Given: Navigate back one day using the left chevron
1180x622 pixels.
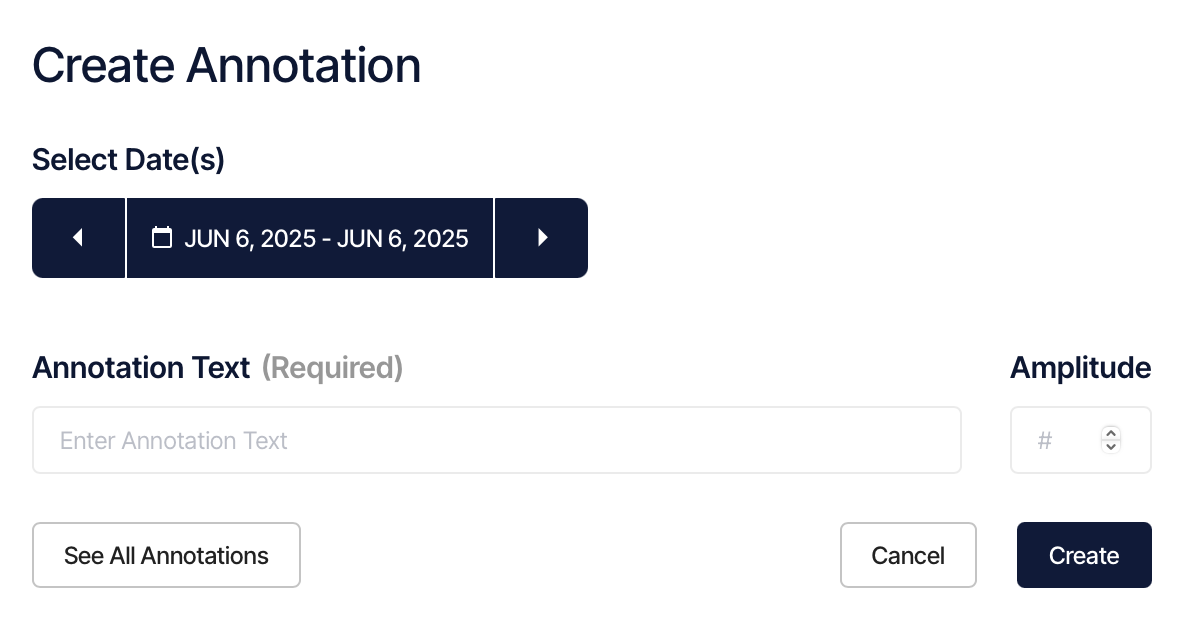Looking at the screenshot, I should pyautogui.click(x=79, y=237).
